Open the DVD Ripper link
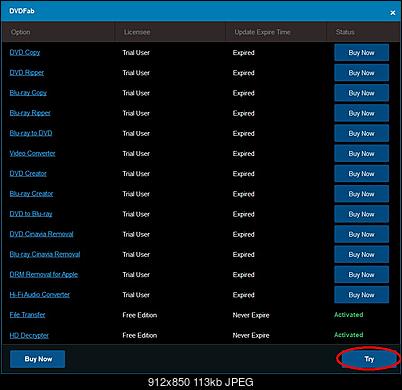This screenshot has height=390, width=402. (27, 73)
